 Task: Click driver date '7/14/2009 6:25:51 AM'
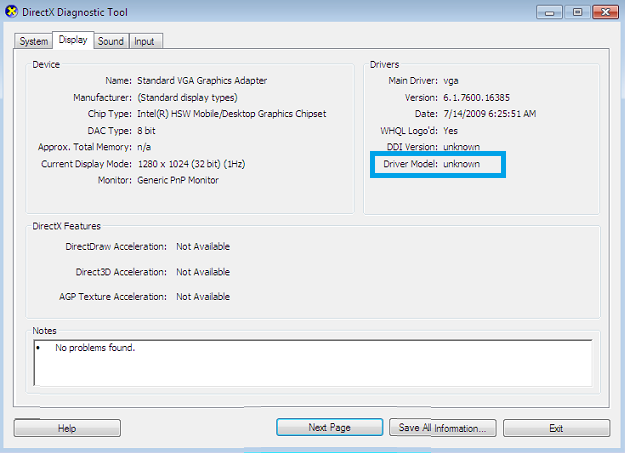(x=489, y=114)
